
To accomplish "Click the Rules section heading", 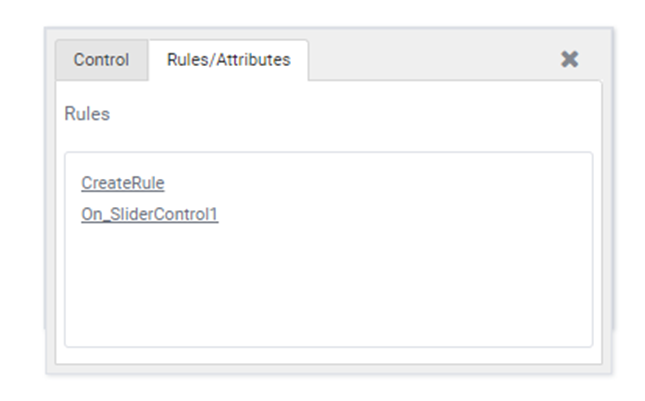I will (87, 114).
